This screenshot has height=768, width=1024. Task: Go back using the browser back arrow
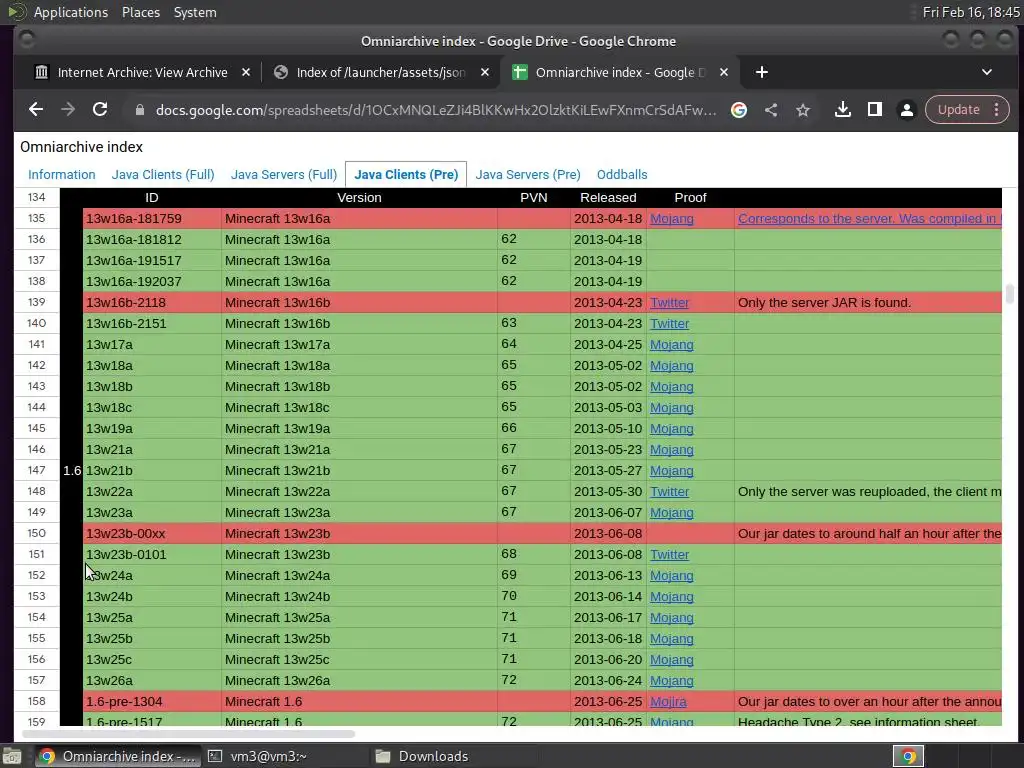click(x=36, y=110)
